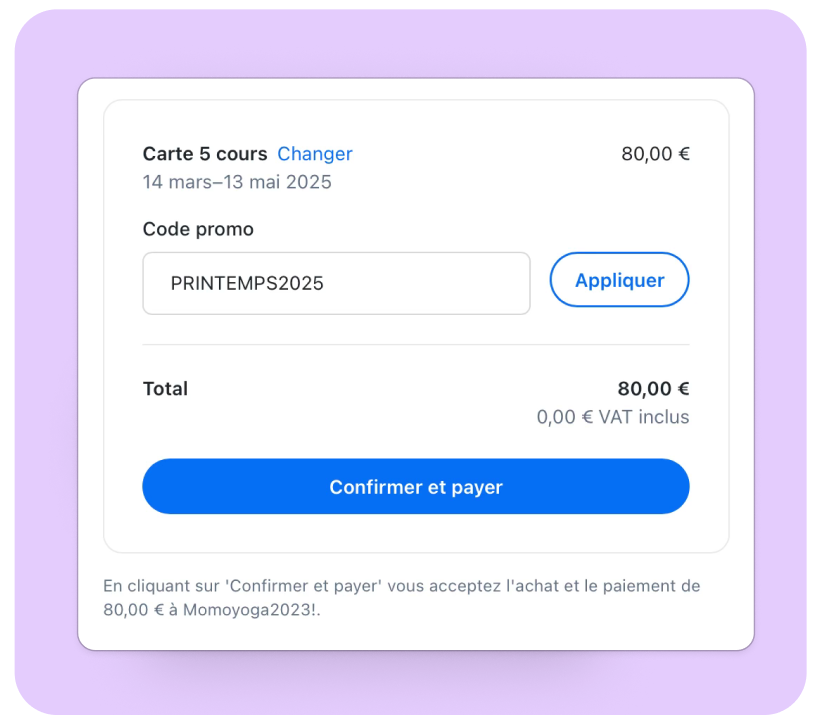Click the Total label
820x726 pixels.
[x=165, y=389]
